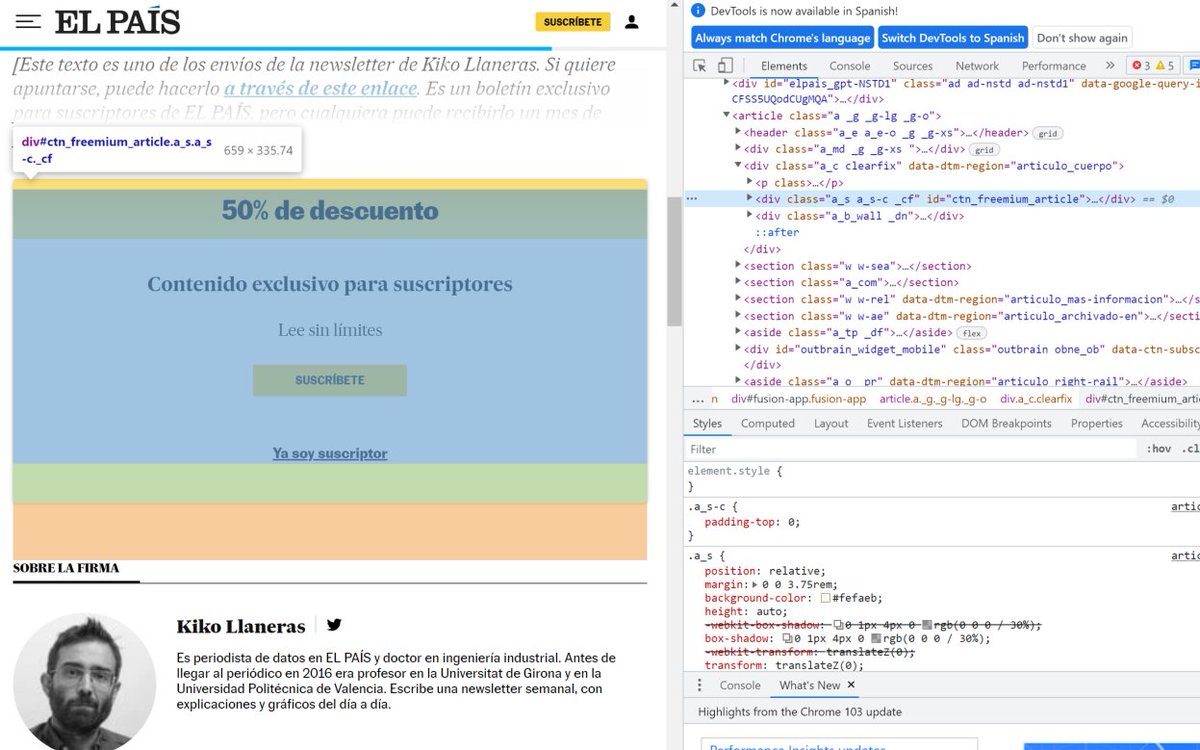The width and height of the screenshot is (1200, 750).
Task: Click Switch DevTools to Spanish button
Action: click(x=953, y=38)
